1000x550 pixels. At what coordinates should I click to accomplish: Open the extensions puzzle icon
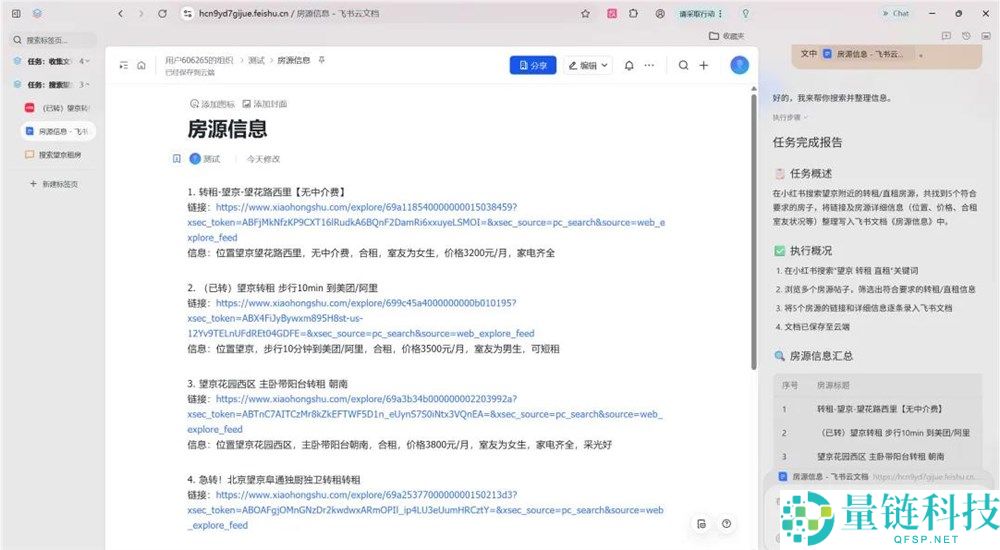pyautogui.click(x=633, y=13)
